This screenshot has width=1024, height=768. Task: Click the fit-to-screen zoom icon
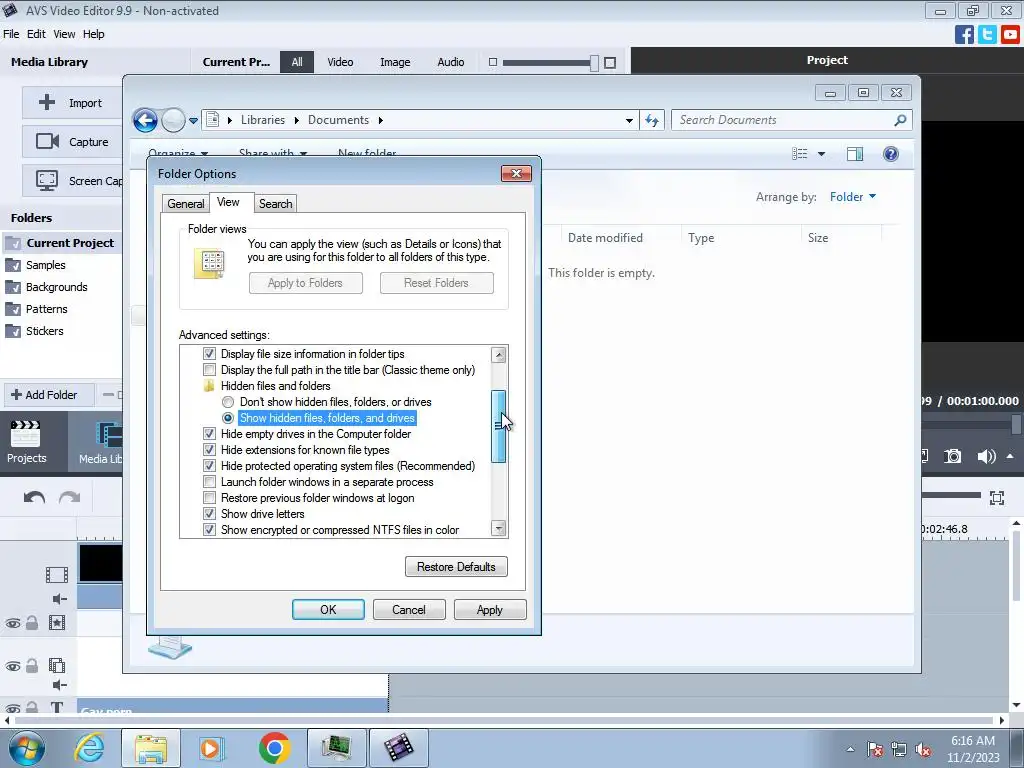point(997,498)
